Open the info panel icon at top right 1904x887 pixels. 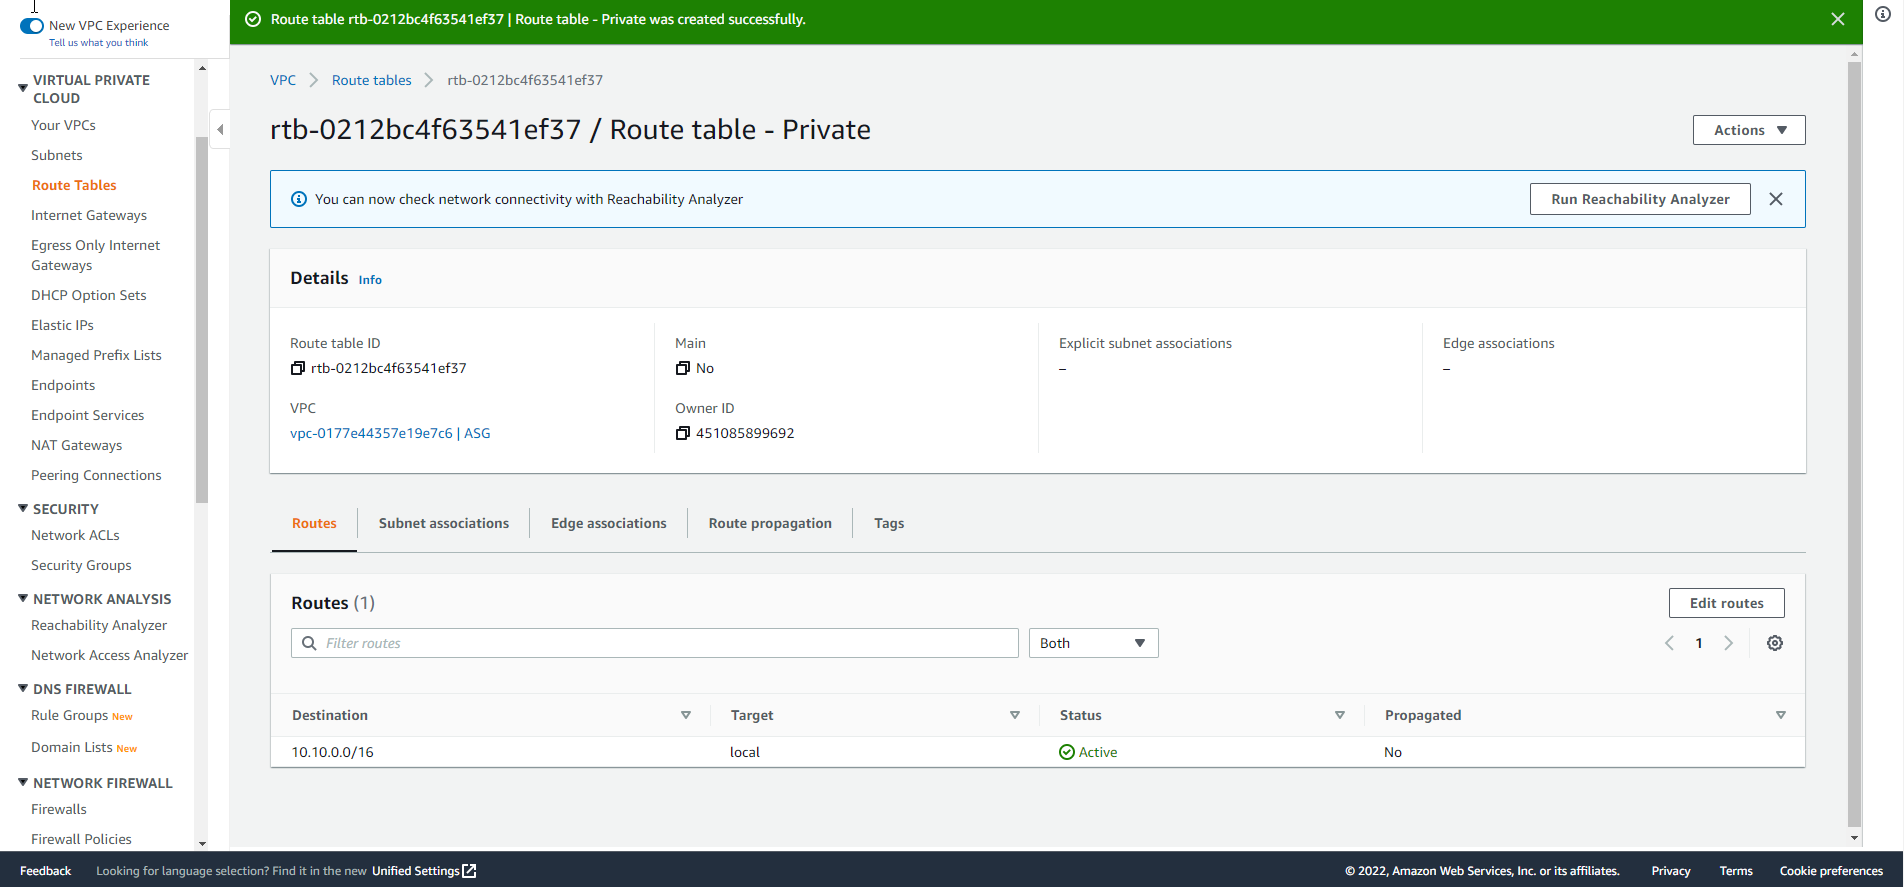[x=1883, y=14]
